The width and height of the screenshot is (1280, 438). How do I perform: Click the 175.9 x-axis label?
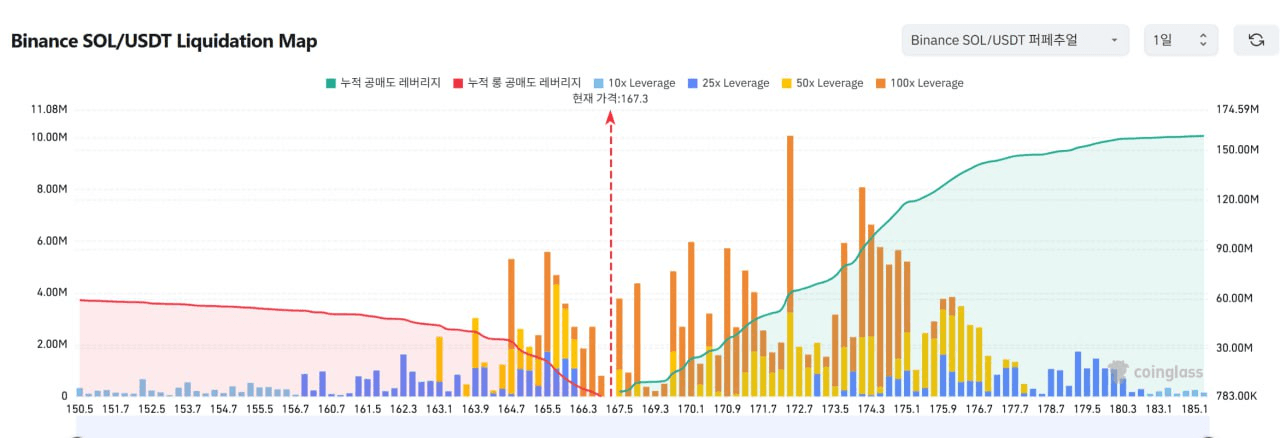[943, 409]
